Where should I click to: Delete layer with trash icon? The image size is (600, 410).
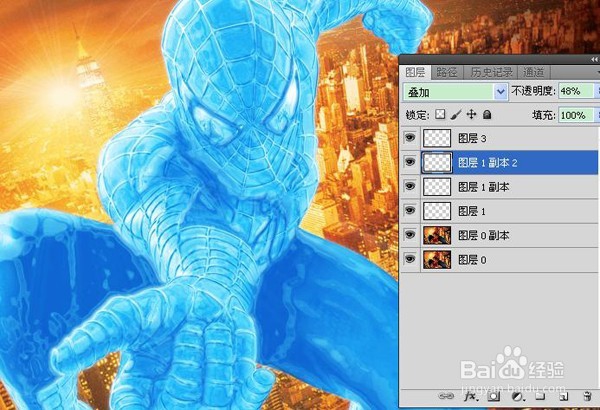pos(587,396)
